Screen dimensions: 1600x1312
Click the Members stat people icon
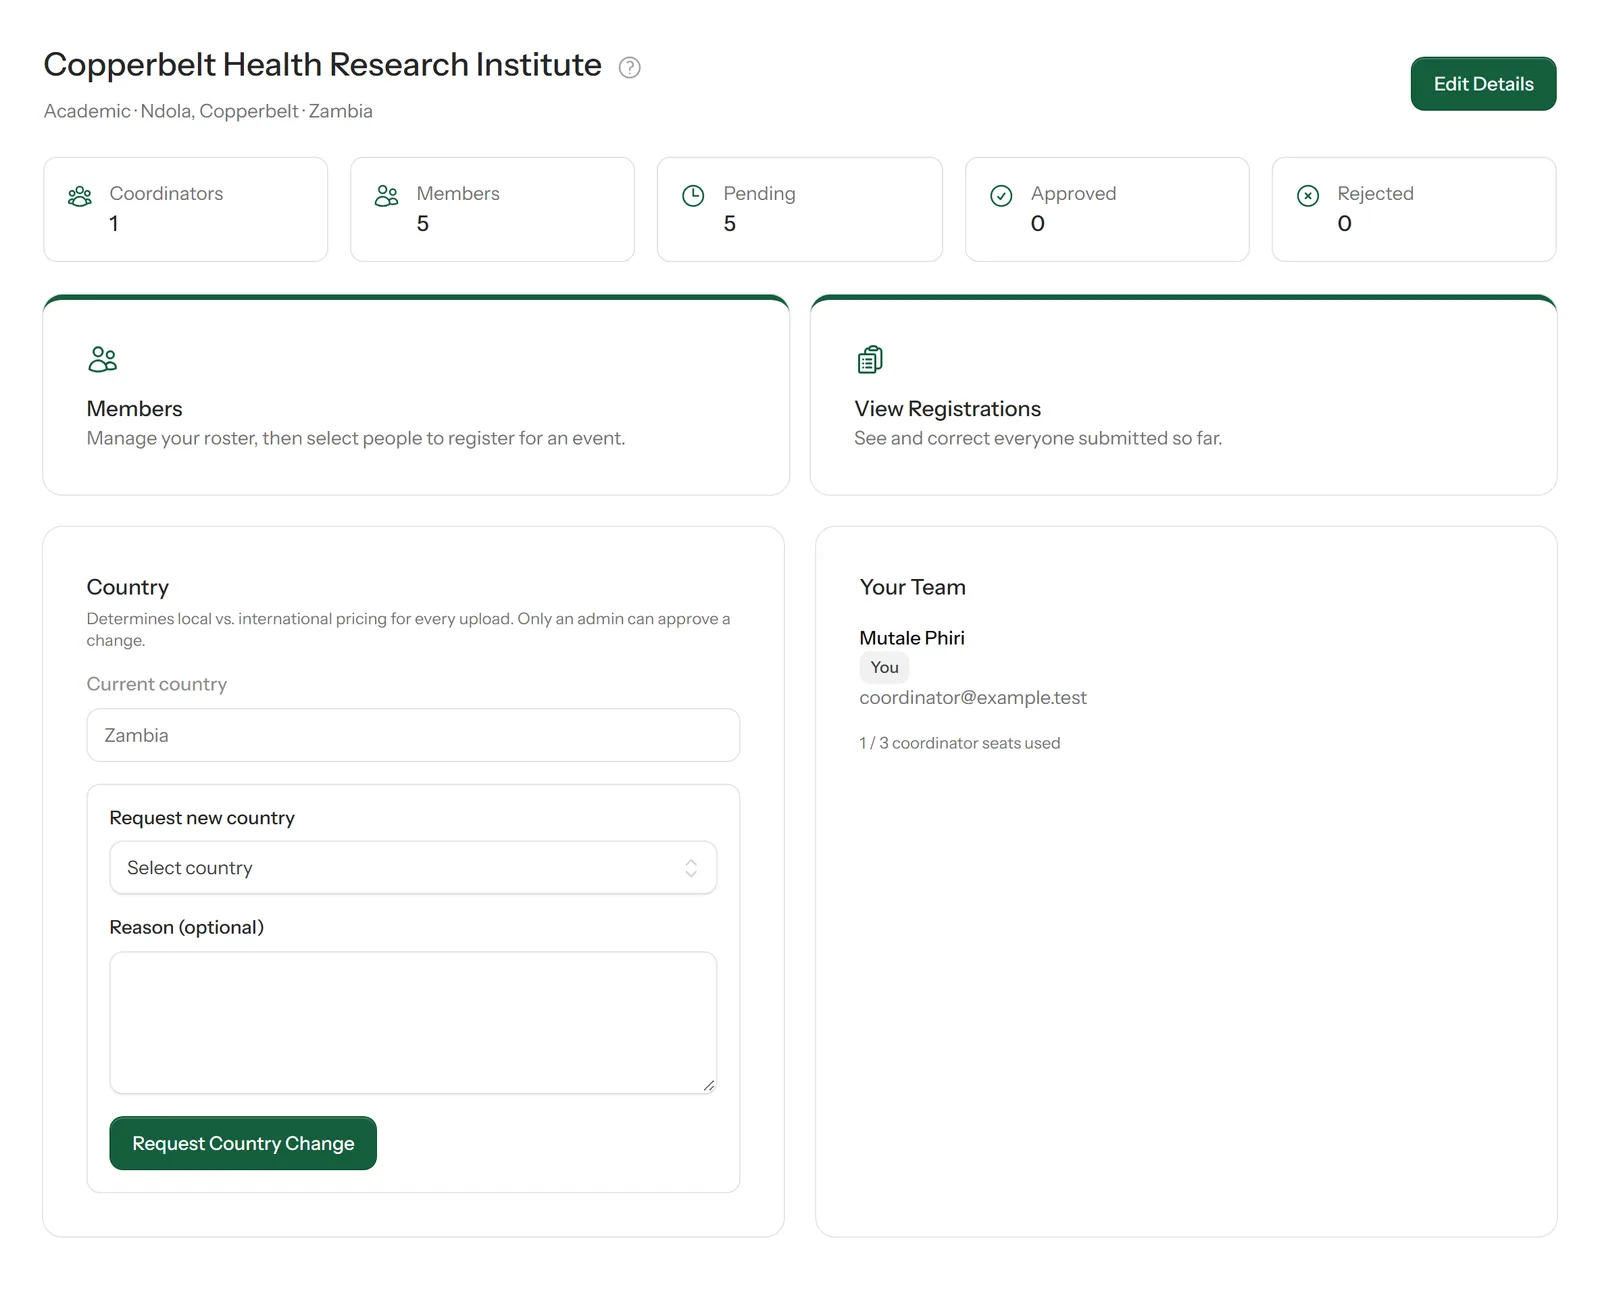(x=387, y=196)
